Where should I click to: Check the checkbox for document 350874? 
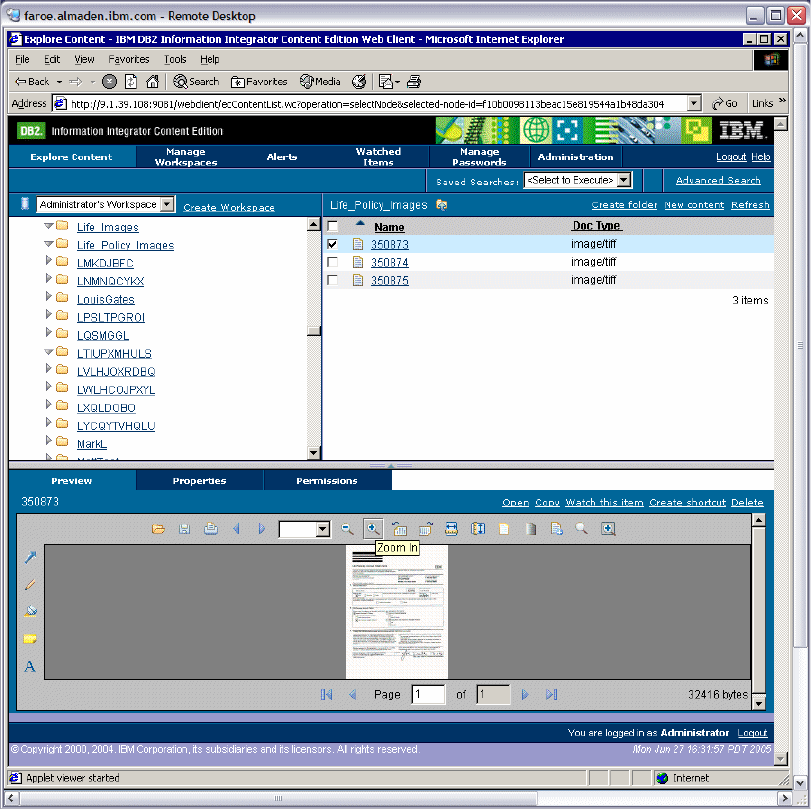click(x=333, y=262)
